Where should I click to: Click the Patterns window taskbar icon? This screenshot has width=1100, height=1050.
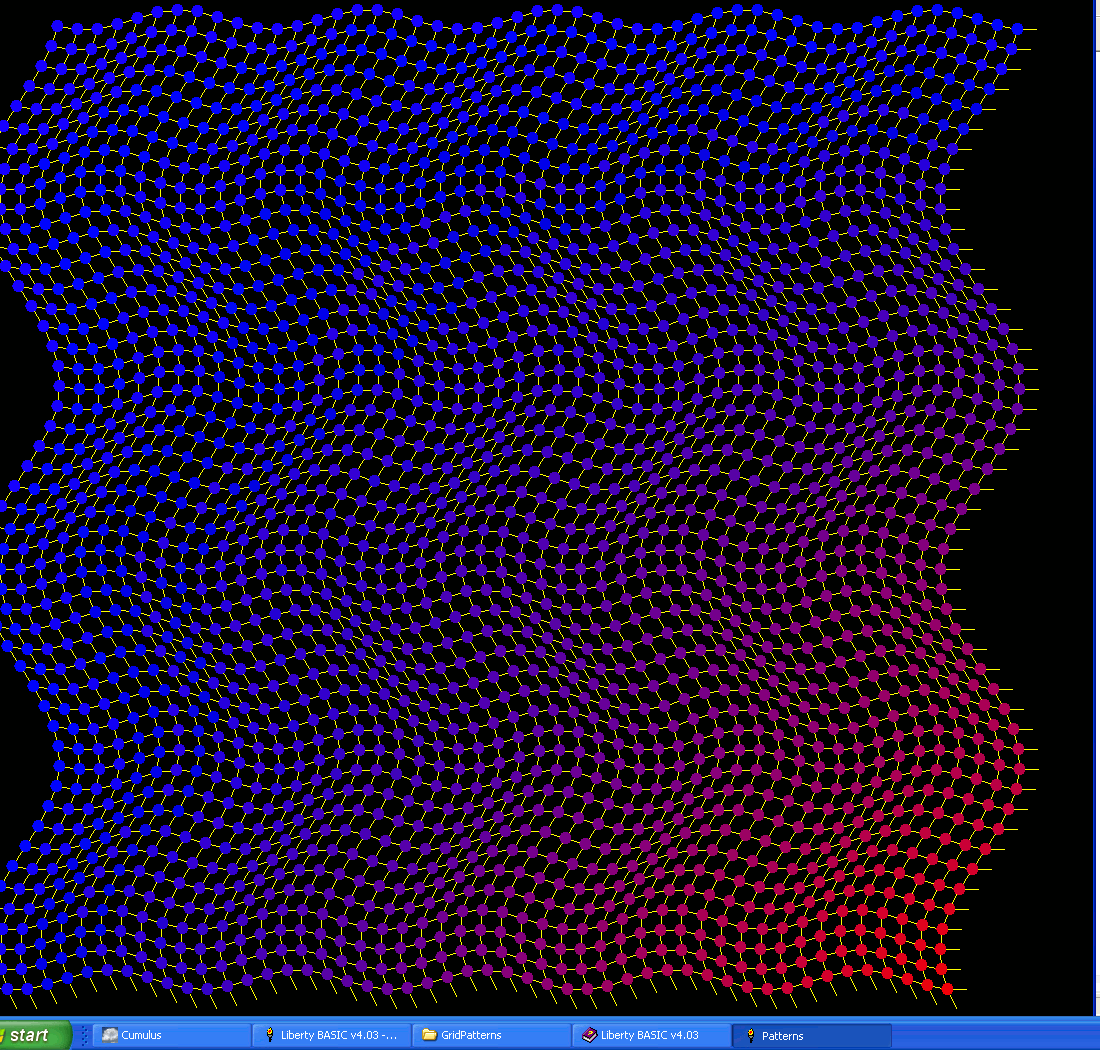(749, 1035)
